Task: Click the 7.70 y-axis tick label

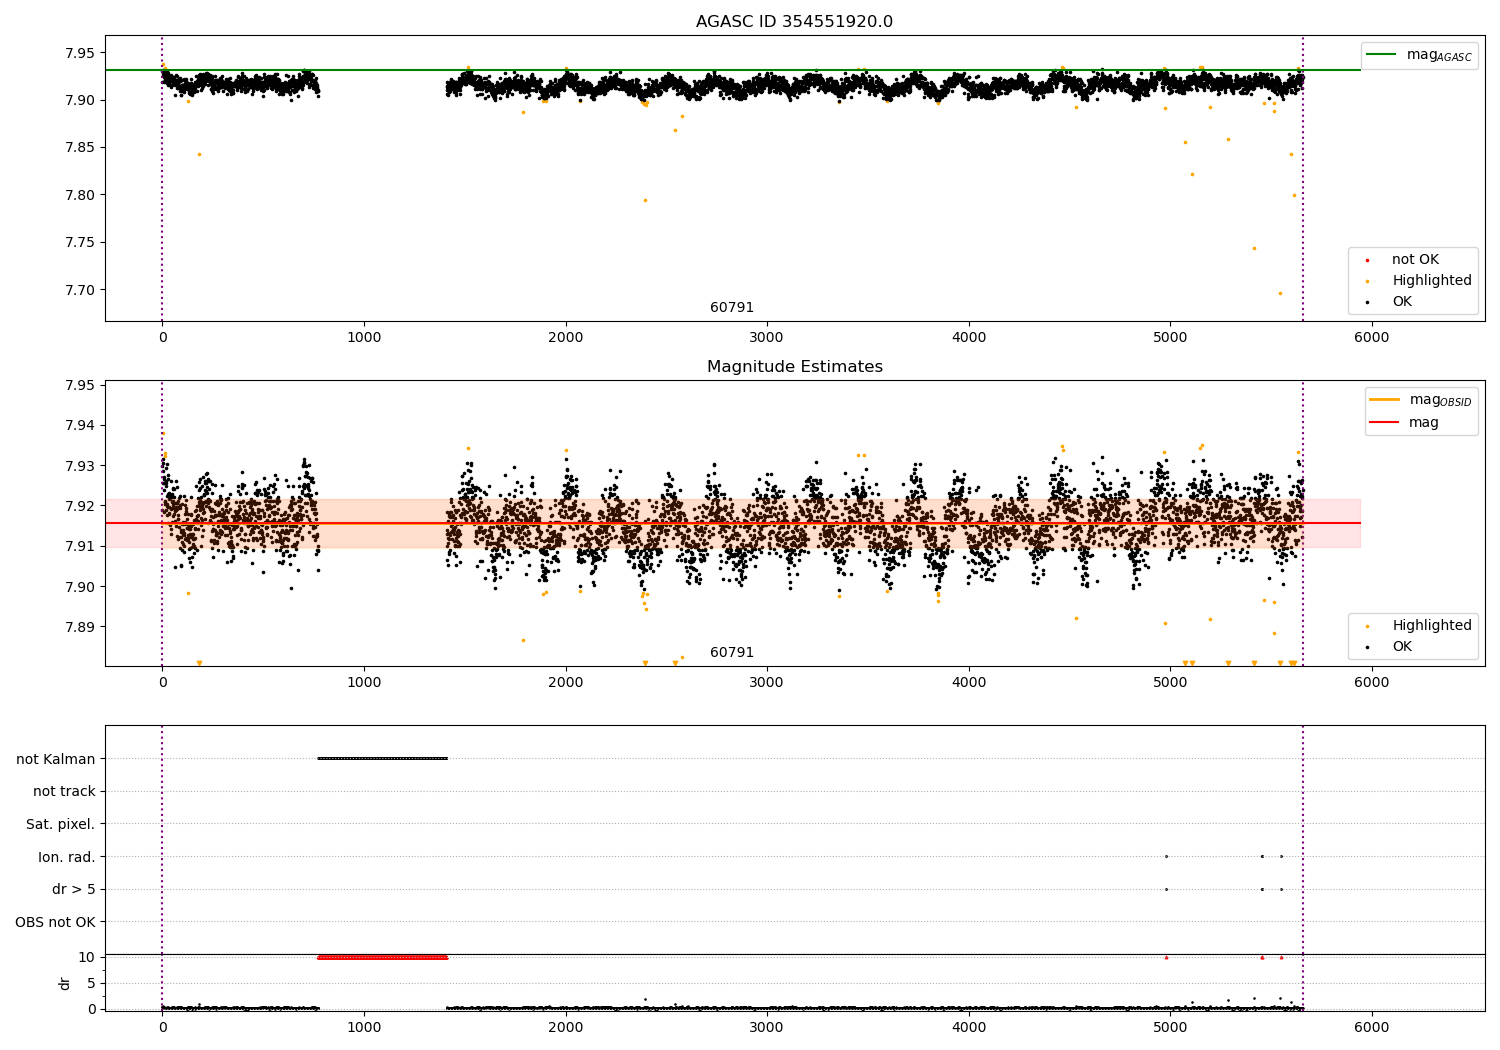Action: (79, 290)
